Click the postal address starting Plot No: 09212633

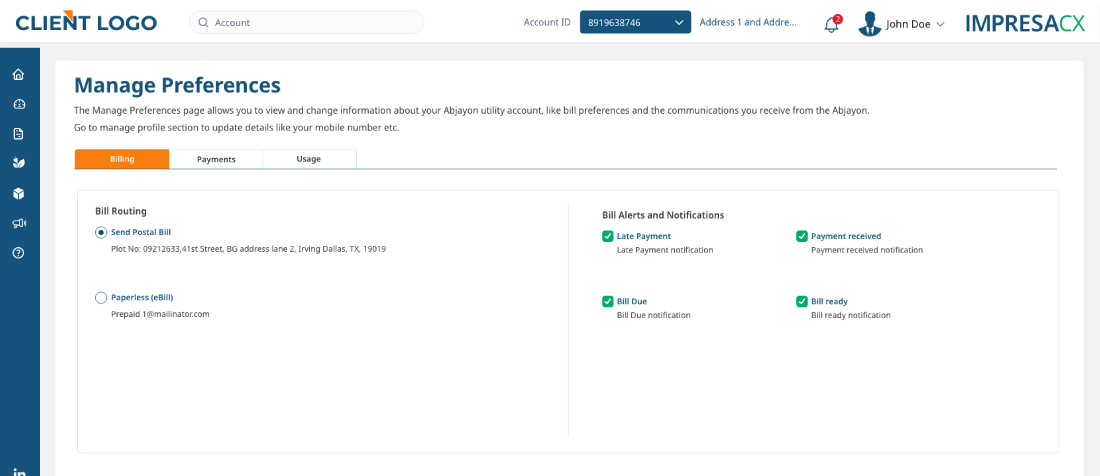click(248, 249)
